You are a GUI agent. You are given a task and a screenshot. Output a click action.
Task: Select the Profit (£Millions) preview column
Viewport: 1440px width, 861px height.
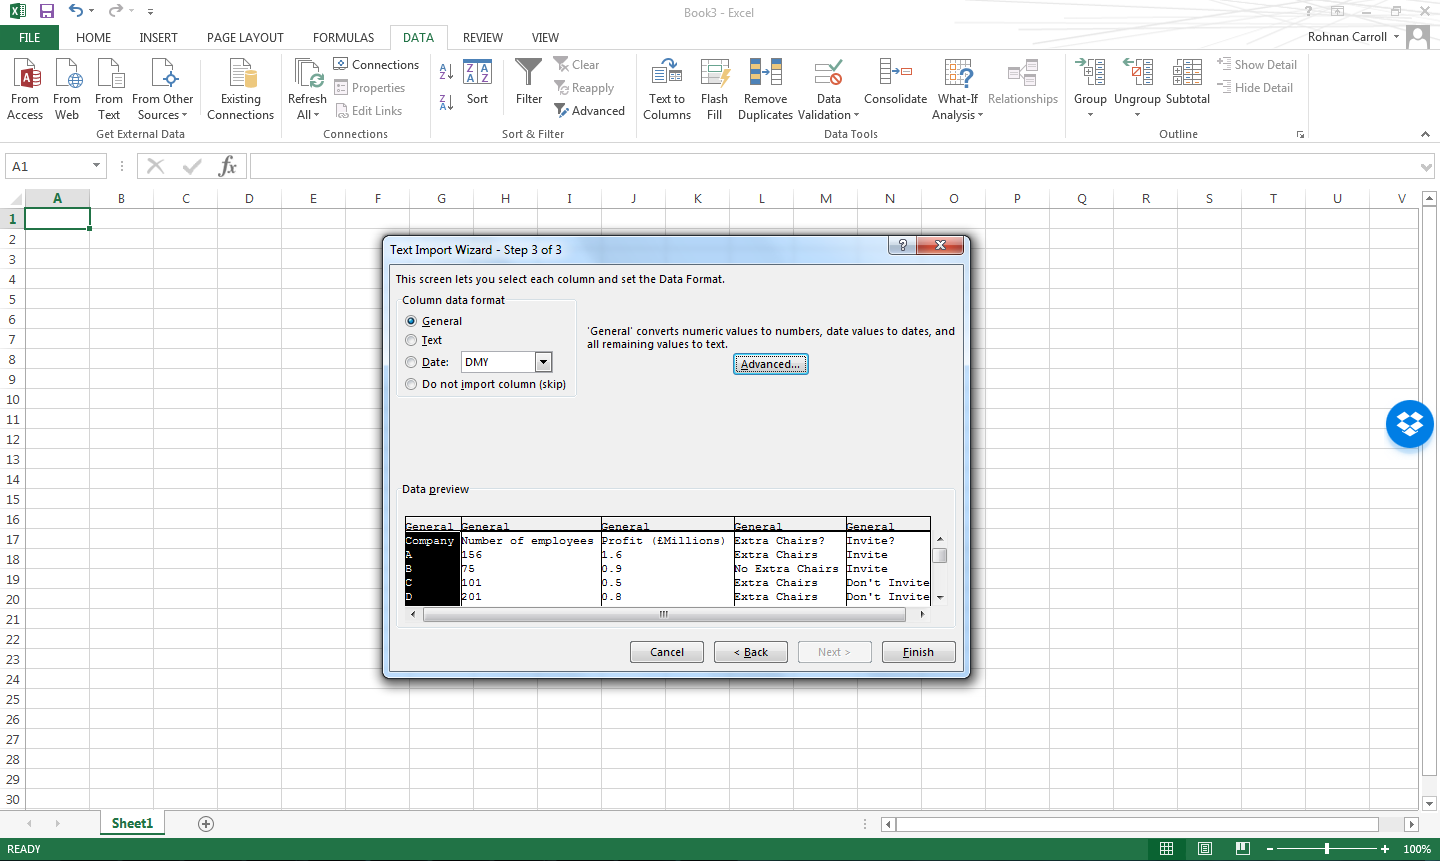(x=667, y=561)
